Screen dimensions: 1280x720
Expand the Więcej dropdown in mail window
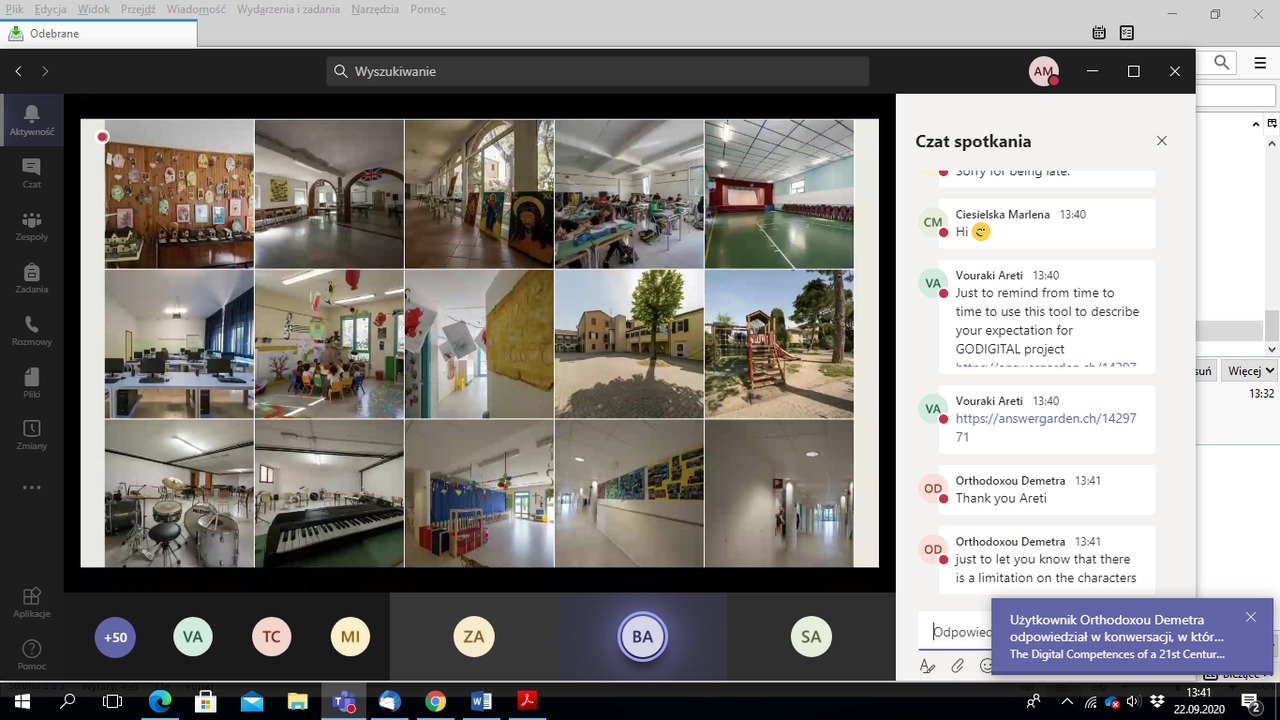(x=1251, y=370)
